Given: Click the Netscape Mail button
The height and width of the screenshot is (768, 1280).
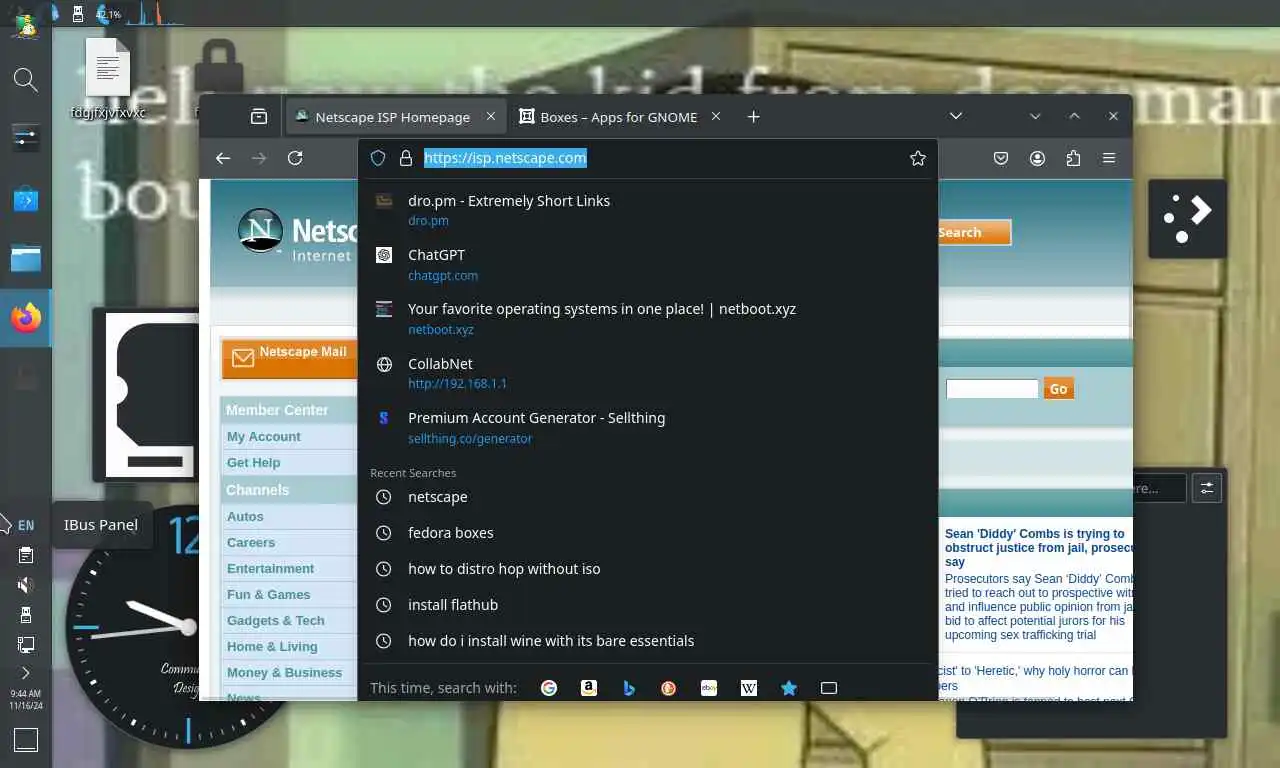Looking at the screenshot, I should pyautogui.click(x=289, y=357).
